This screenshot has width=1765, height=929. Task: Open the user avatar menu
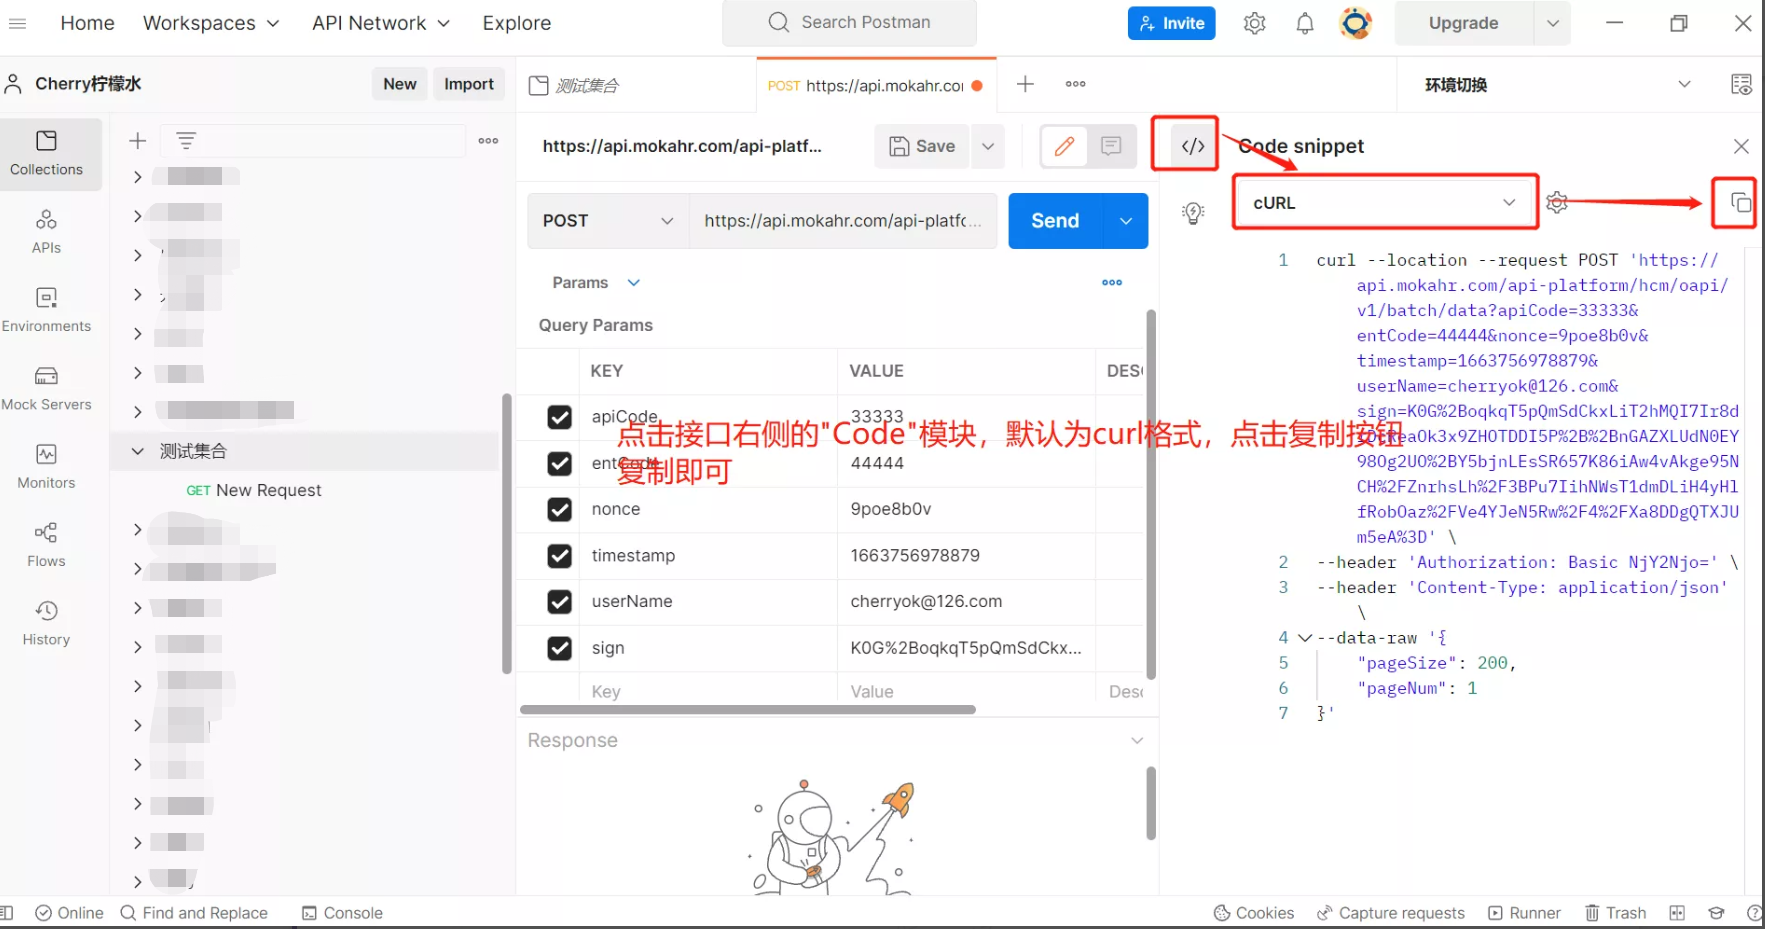1356,23
